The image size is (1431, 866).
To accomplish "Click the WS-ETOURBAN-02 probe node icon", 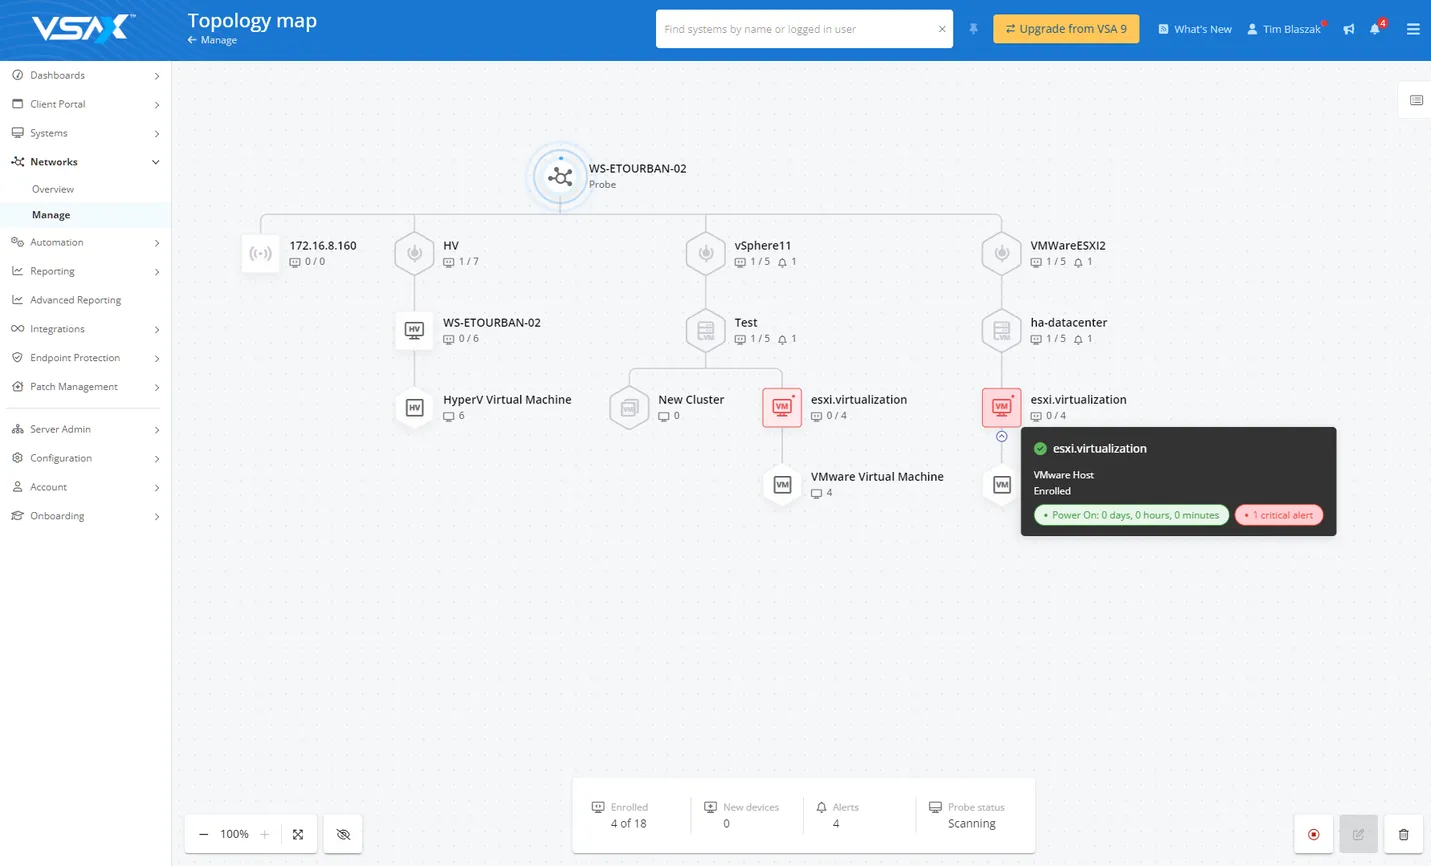I will [x=560, y=177].
